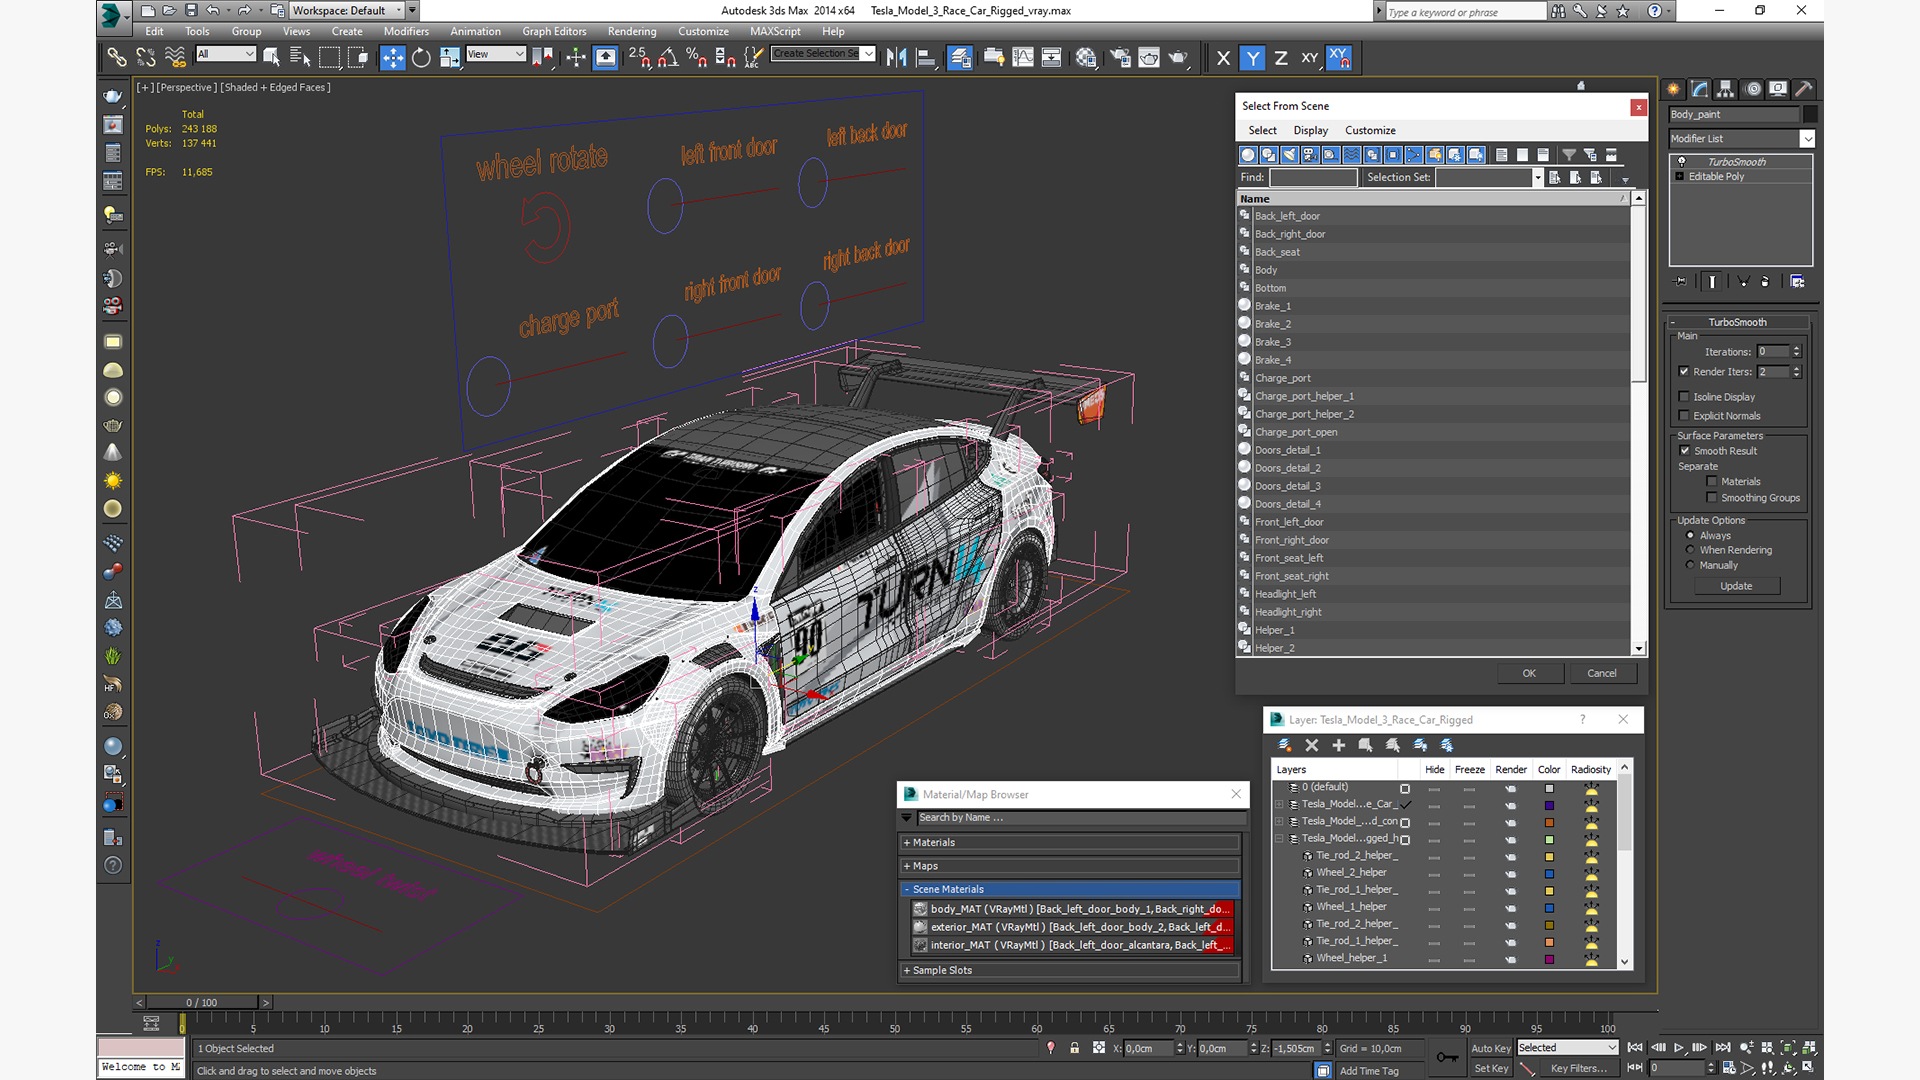Select the Select and Rotate tool
The height and width of the screenshot is (1080, 1920).
click(421, 58)
